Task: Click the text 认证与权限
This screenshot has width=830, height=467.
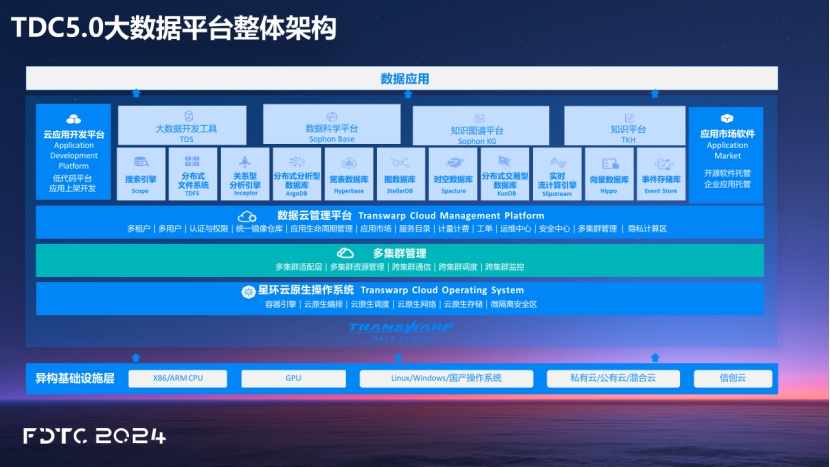Action: pos(209,229)
